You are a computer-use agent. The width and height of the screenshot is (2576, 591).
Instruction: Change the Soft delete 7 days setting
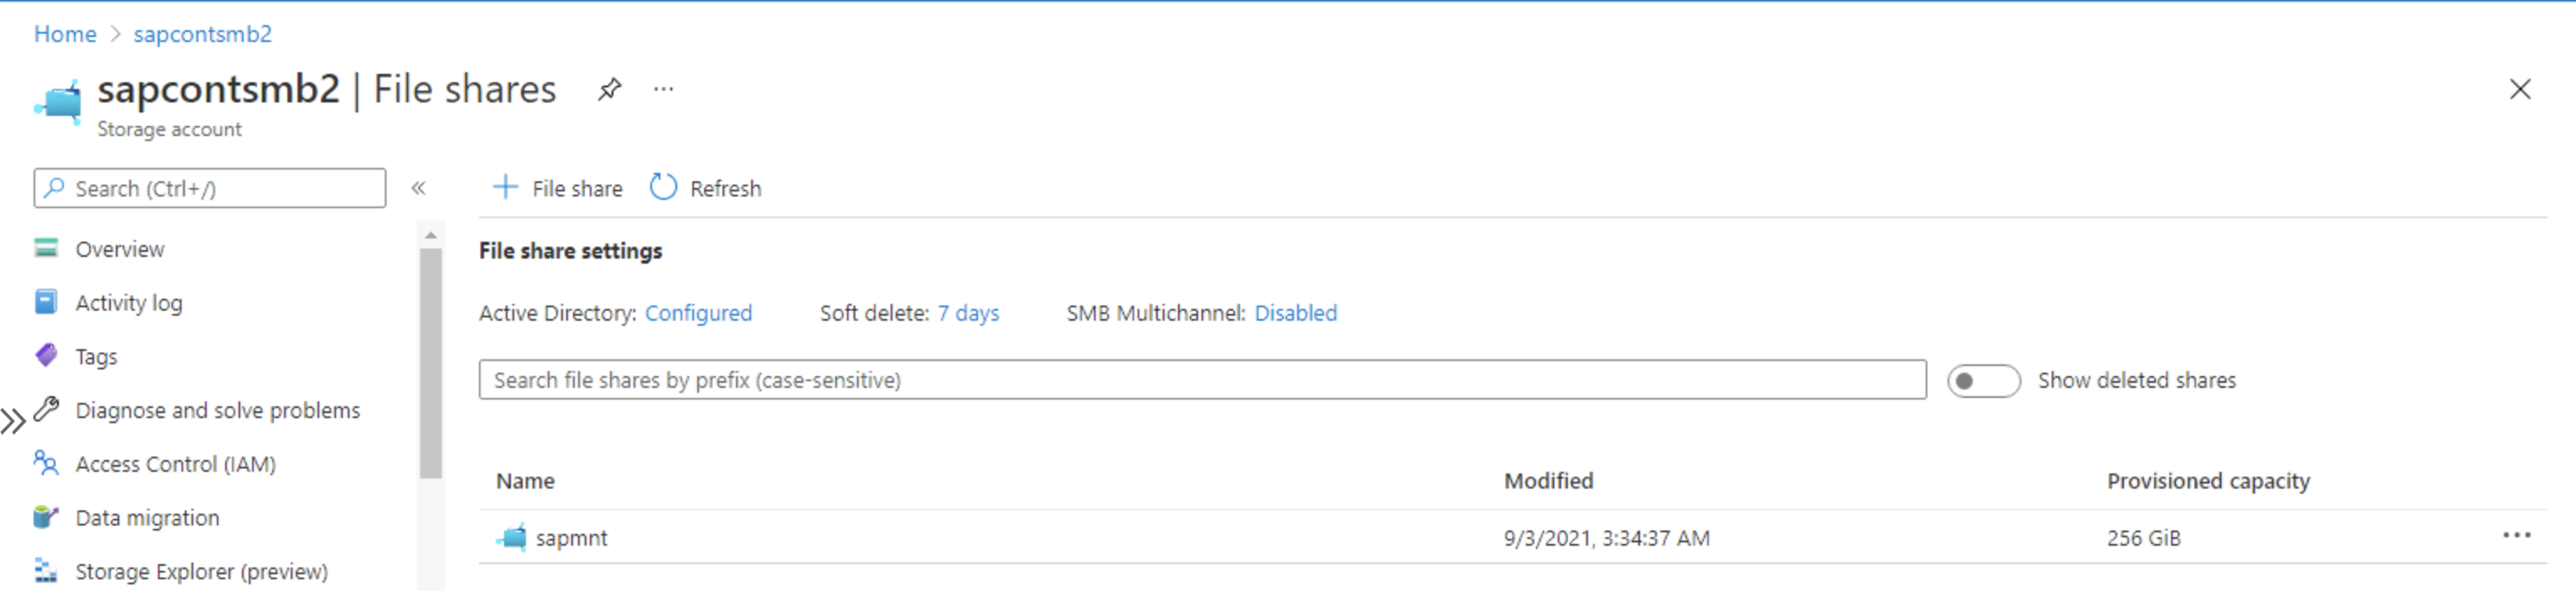point(968,313)
